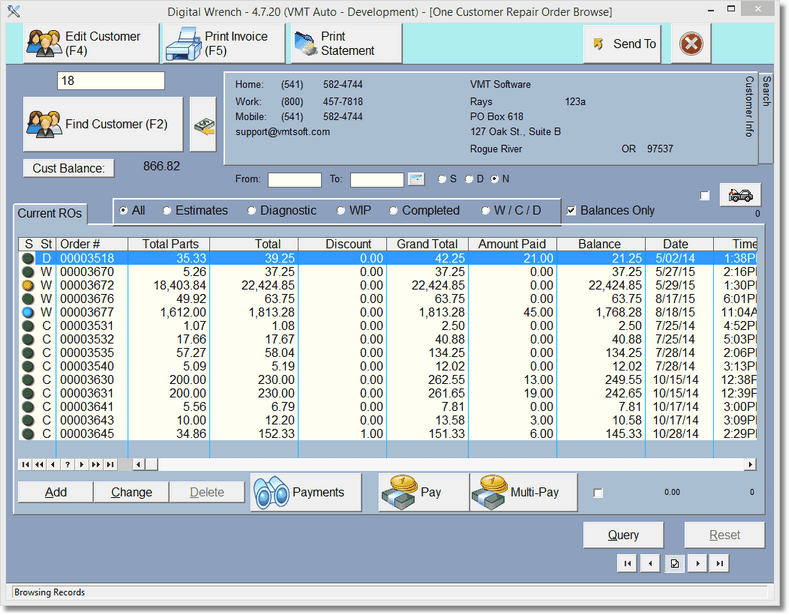Screen dimensions: 789x615
Task: Click the grid's horizontal scrollbar right arrow
Action: pos(750,465)
